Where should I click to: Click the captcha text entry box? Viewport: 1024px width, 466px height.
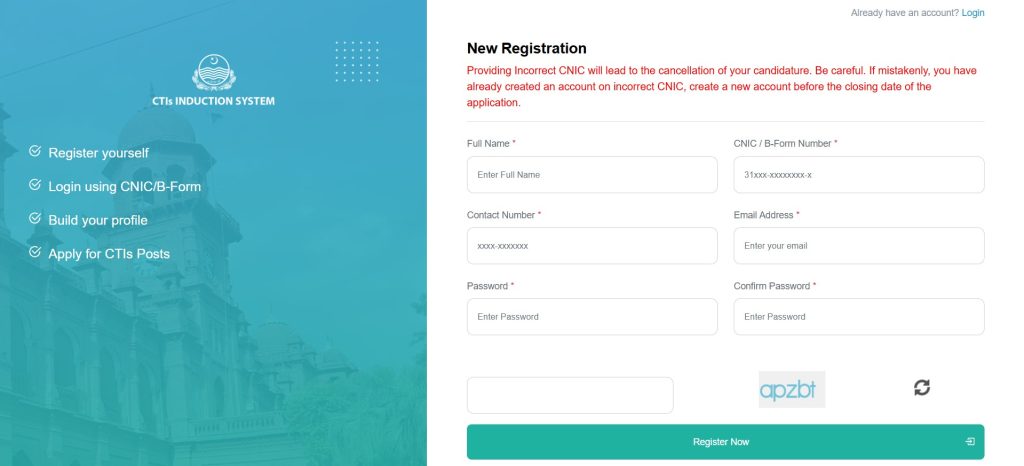[570, 395]
